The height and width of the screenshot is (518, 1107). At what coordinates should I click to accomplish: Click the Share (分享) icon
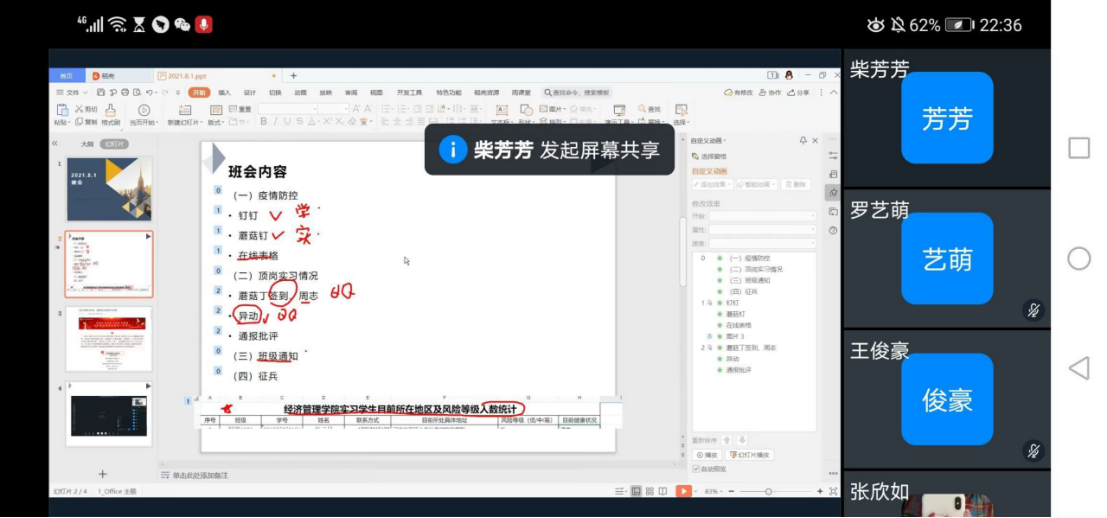[797, 92]
